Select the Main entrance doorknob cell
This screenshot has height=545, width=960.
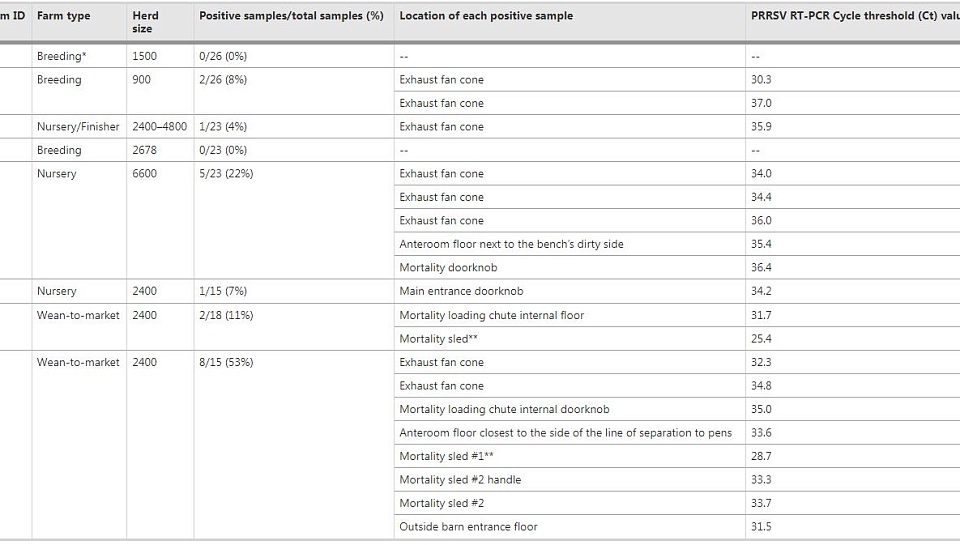pyautogui.click(x=461, y=292)
